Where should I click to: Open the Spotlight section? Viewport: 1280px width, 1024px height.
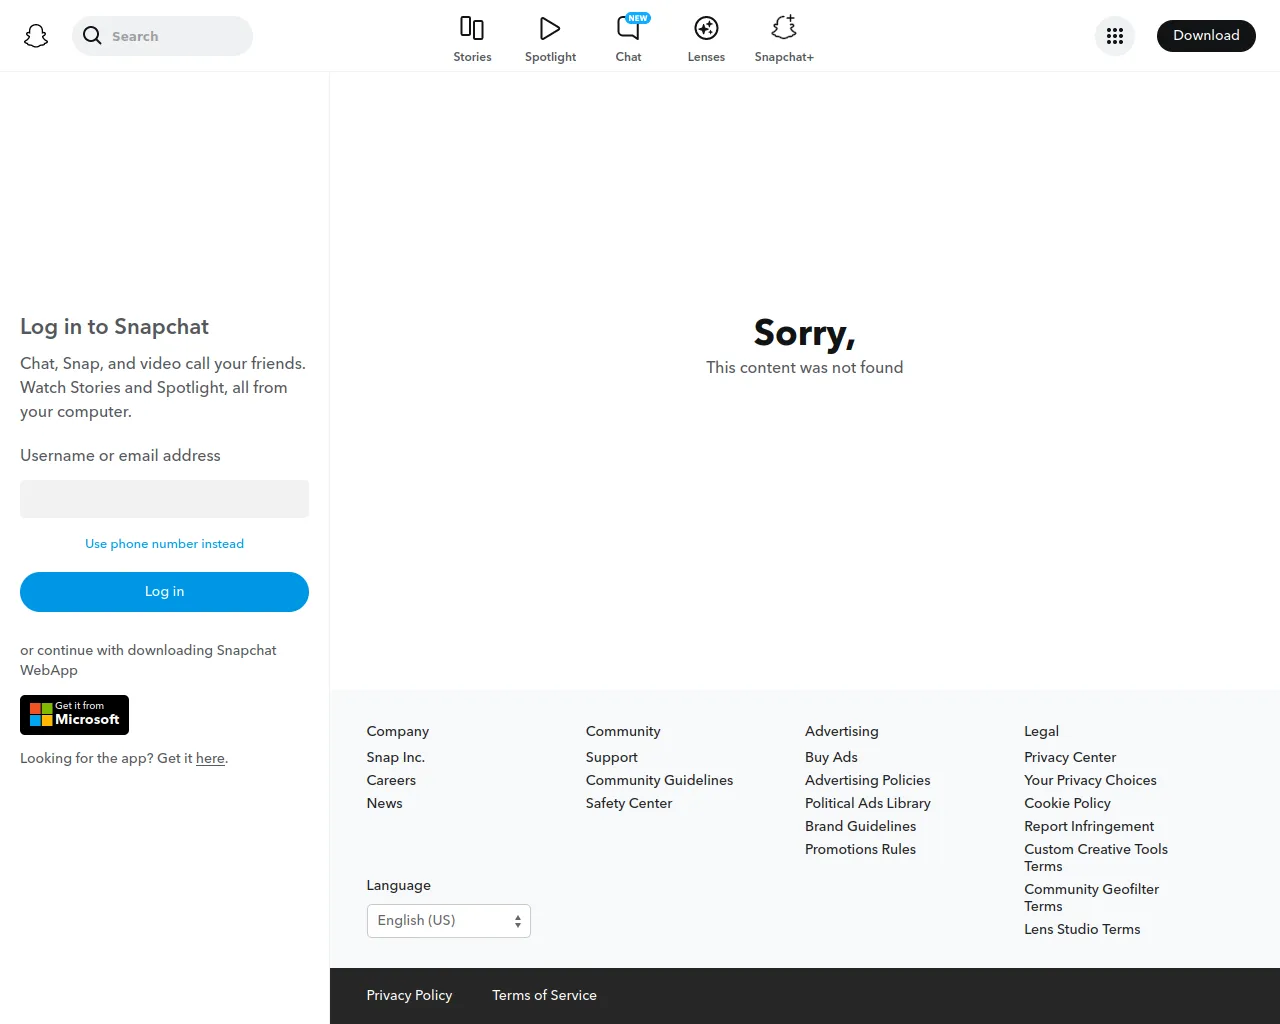550,40
